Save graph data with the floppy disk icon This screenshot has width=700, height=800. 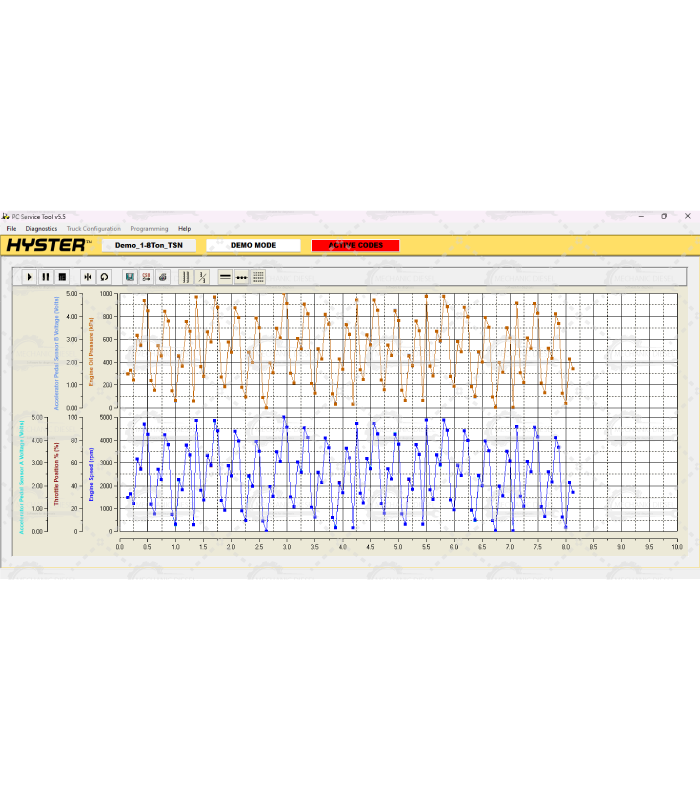coord(130,276)
